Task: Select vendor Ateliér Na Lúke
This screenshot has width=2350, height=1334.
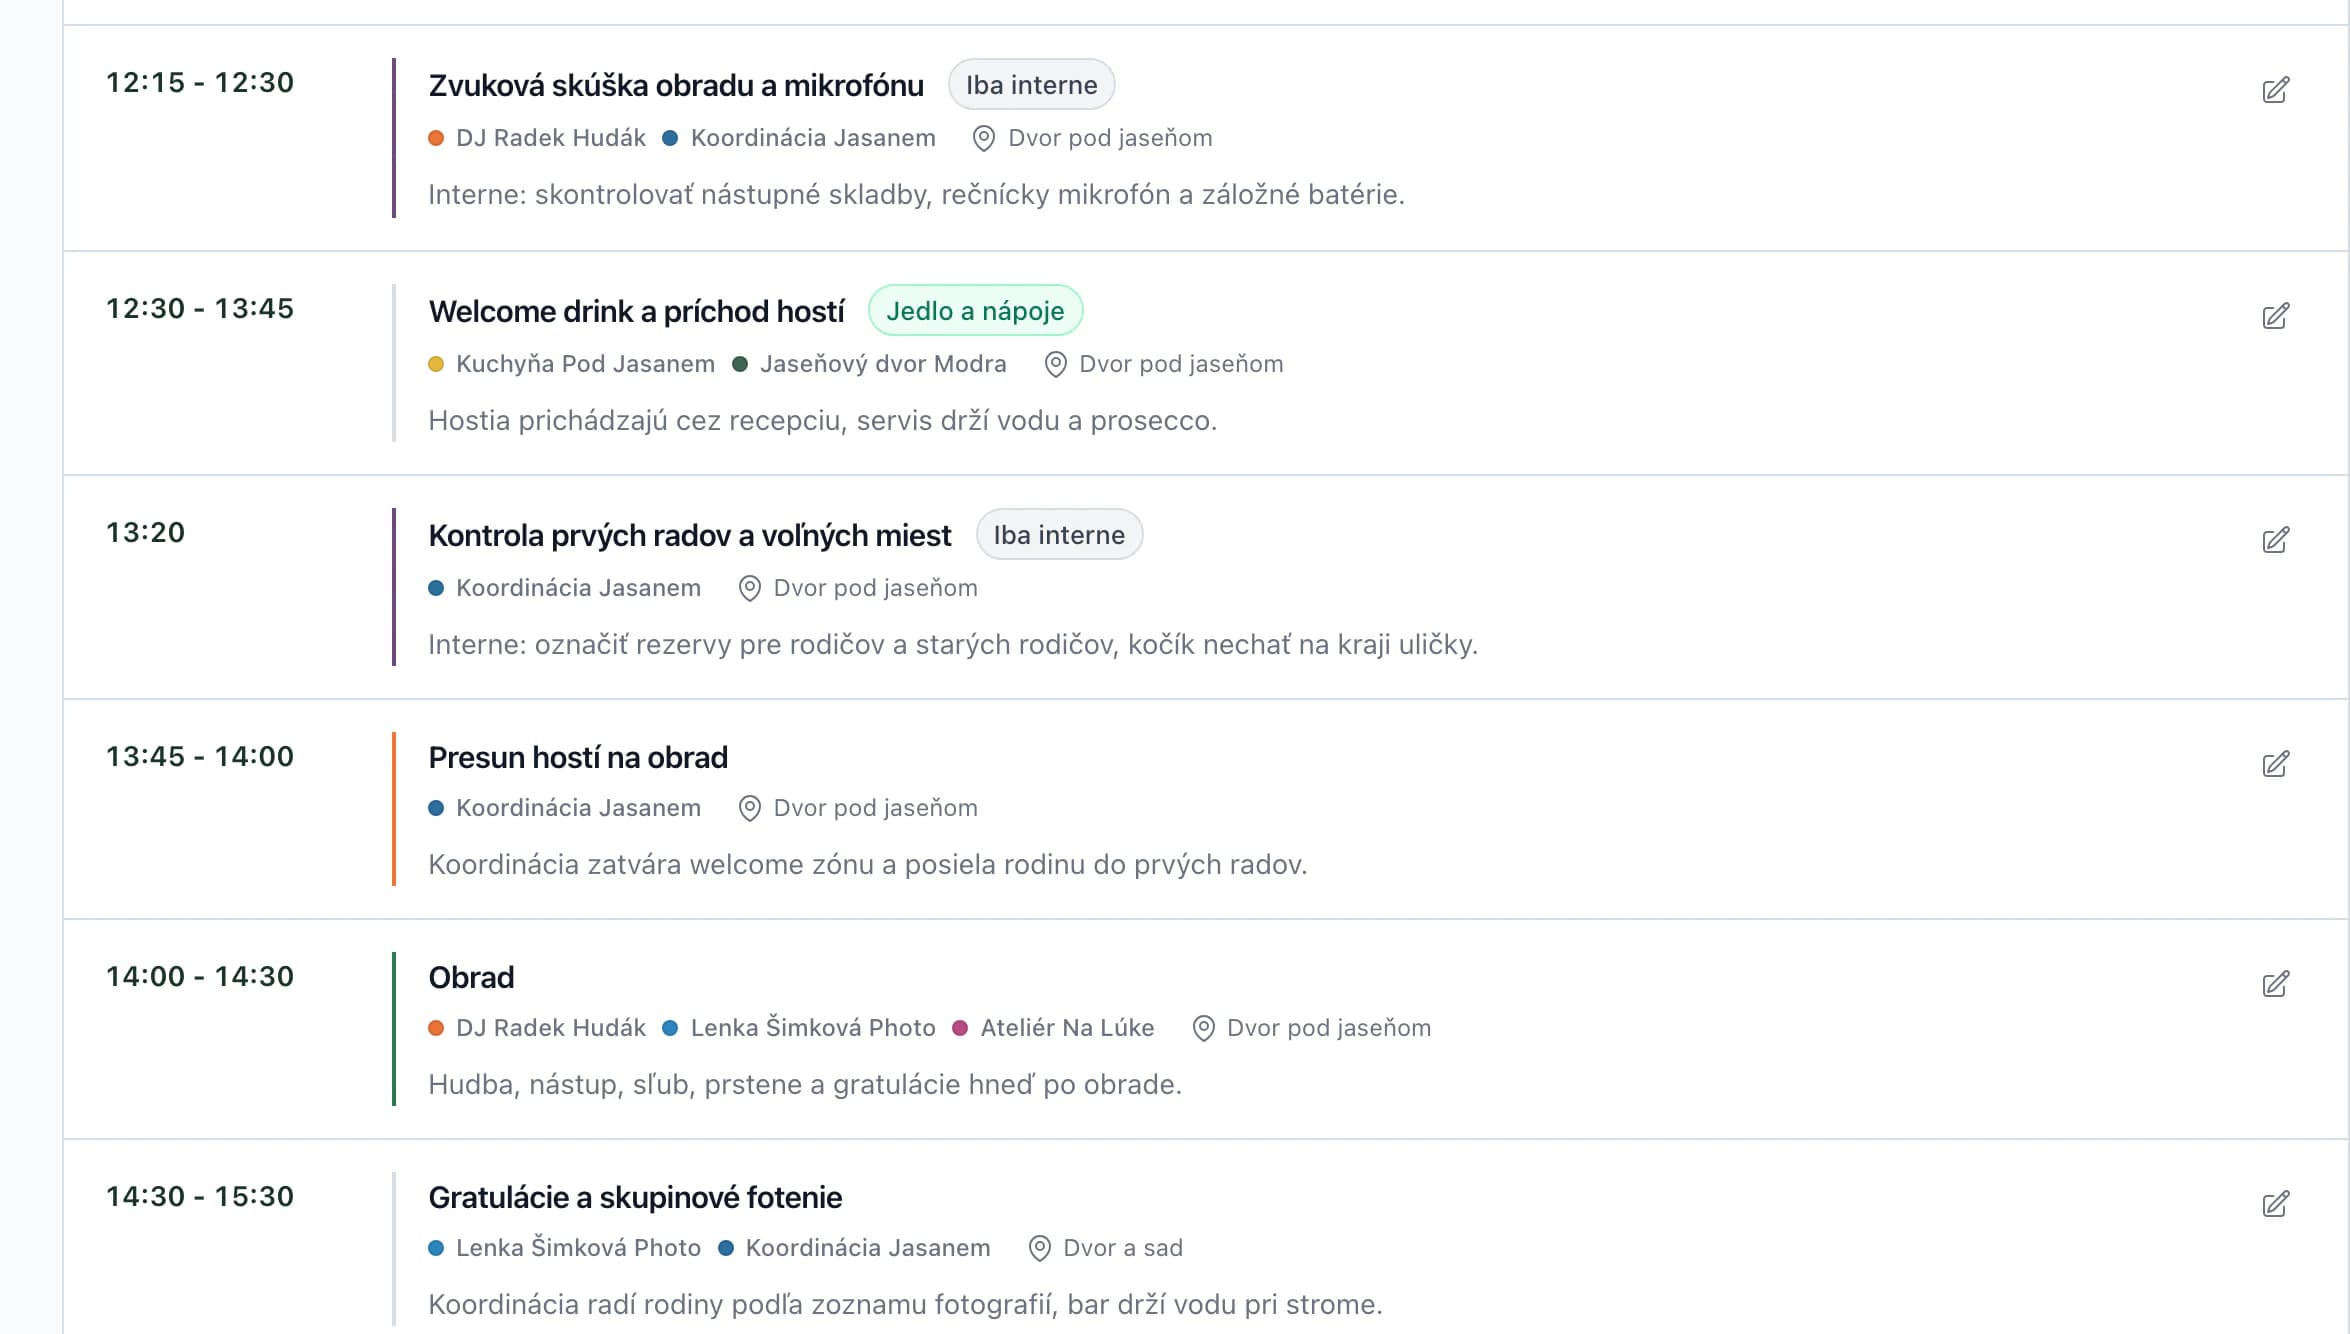Action: pos(1067,1028)
